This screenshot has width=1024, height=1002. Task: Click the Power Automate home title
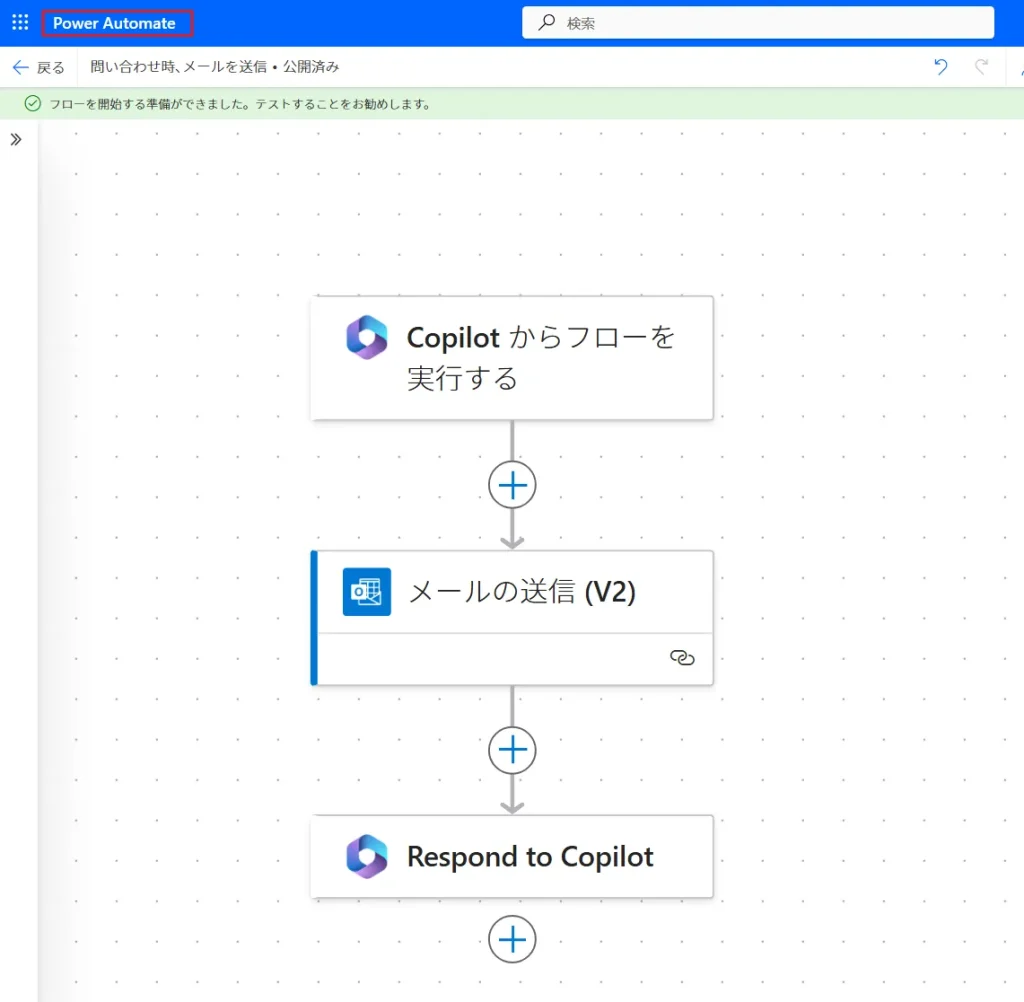(115, 23)
